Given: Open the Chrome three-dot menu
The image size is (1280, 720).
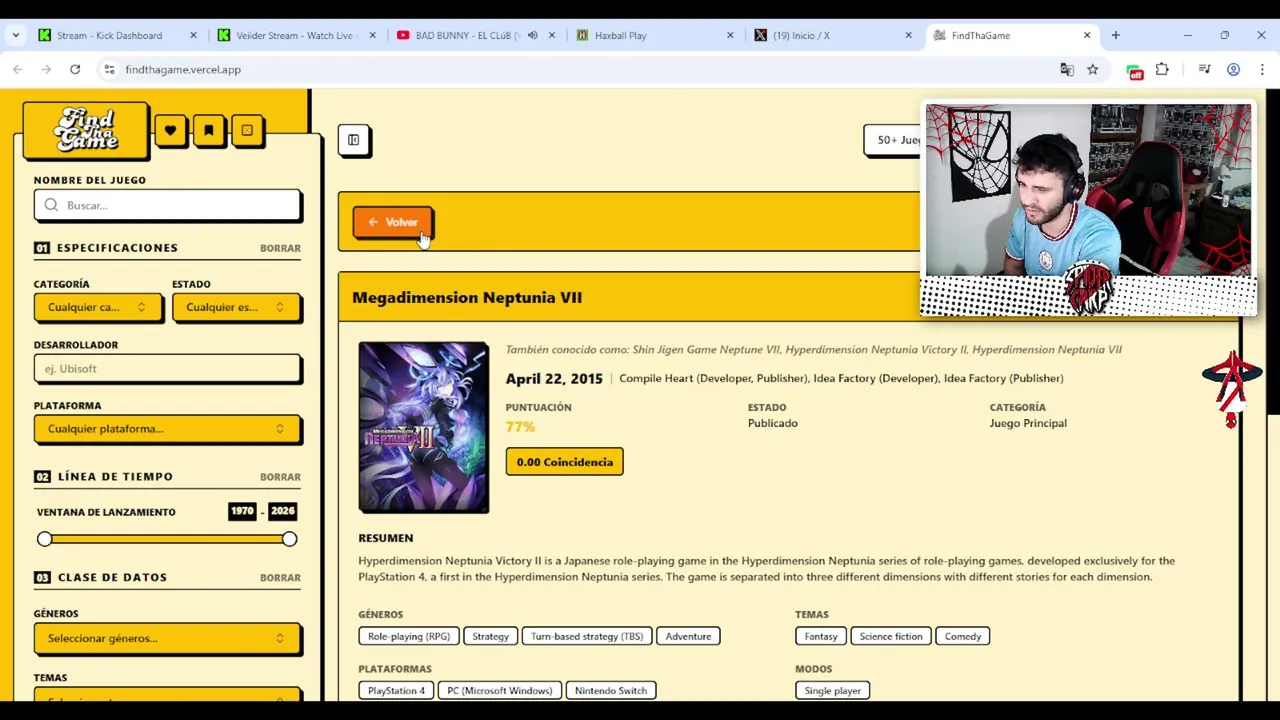Looking at the screenshot, I should 1262,69.
